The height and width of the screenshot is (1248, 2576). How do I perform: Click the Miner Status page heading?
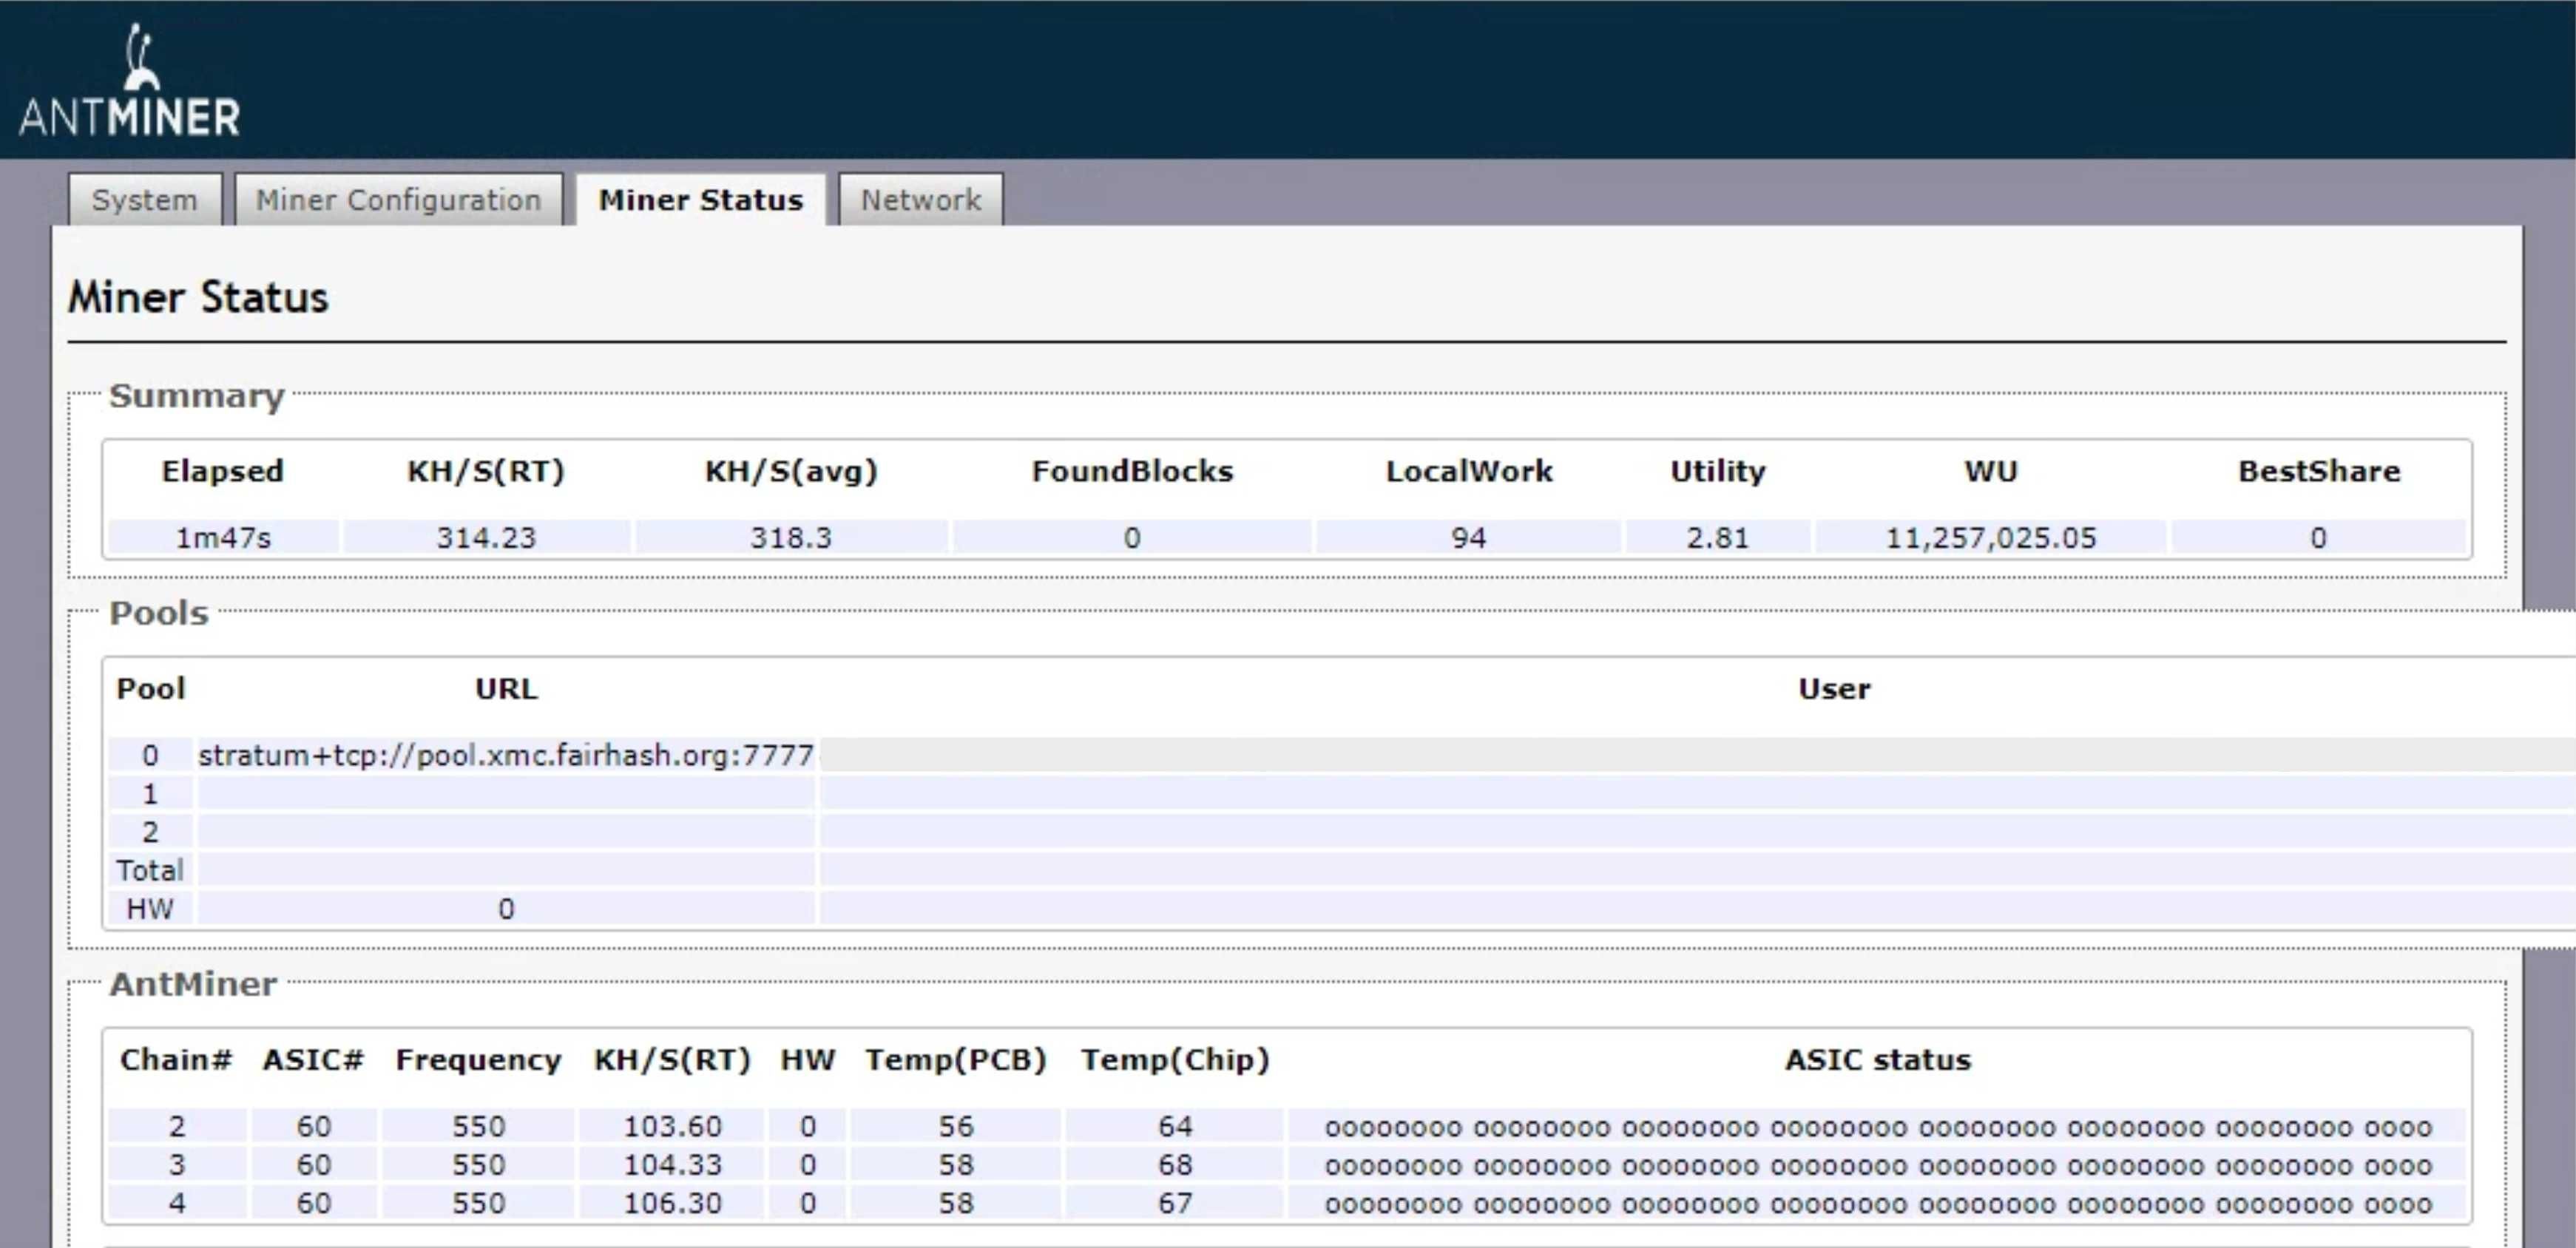[198, 298]
